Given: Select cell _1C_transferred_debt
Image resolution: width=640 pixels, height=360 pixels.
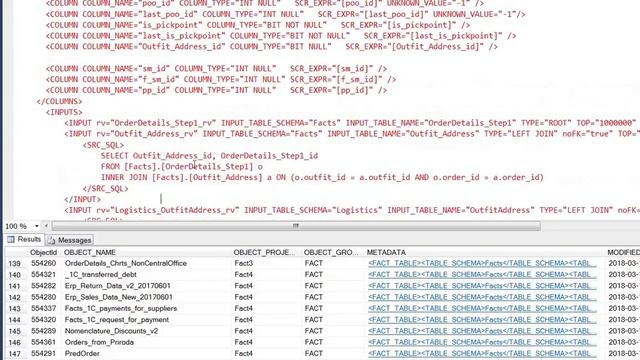Looking at the screenshot, I should tap(100, 275).
